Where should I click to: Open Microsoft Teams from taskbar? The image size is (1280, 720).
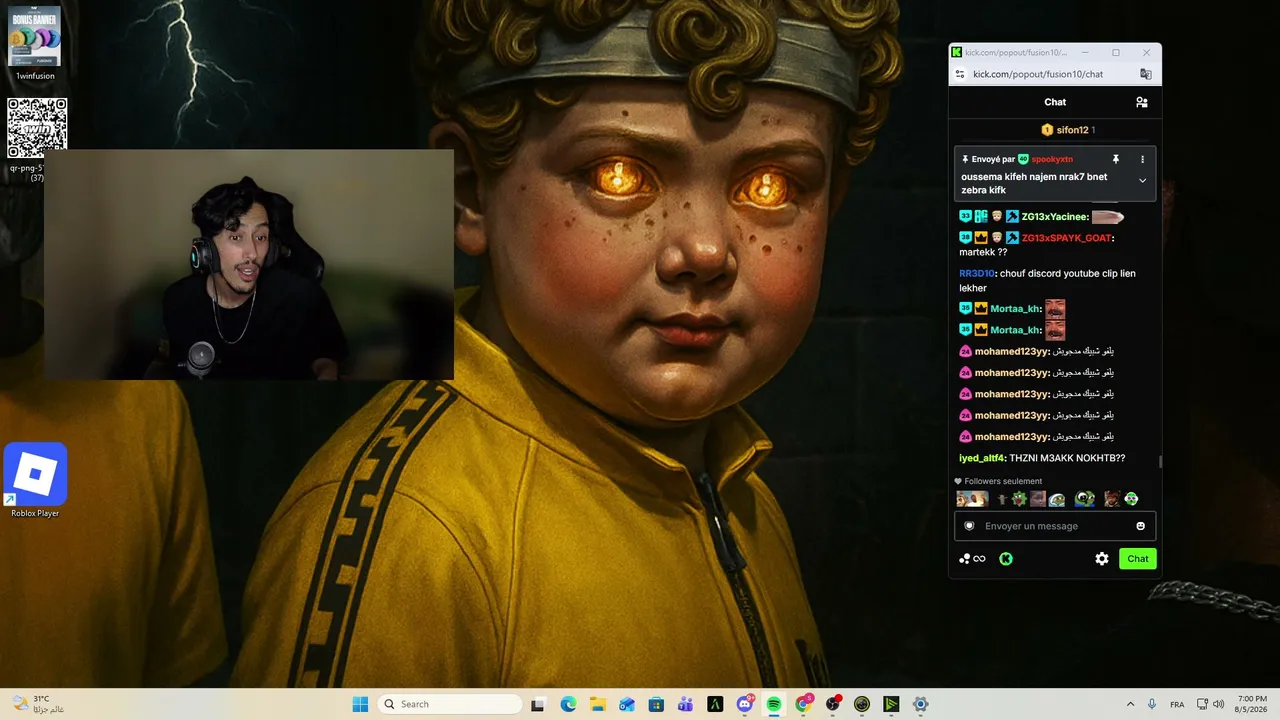pyautogui.click(x=685, y=704)
